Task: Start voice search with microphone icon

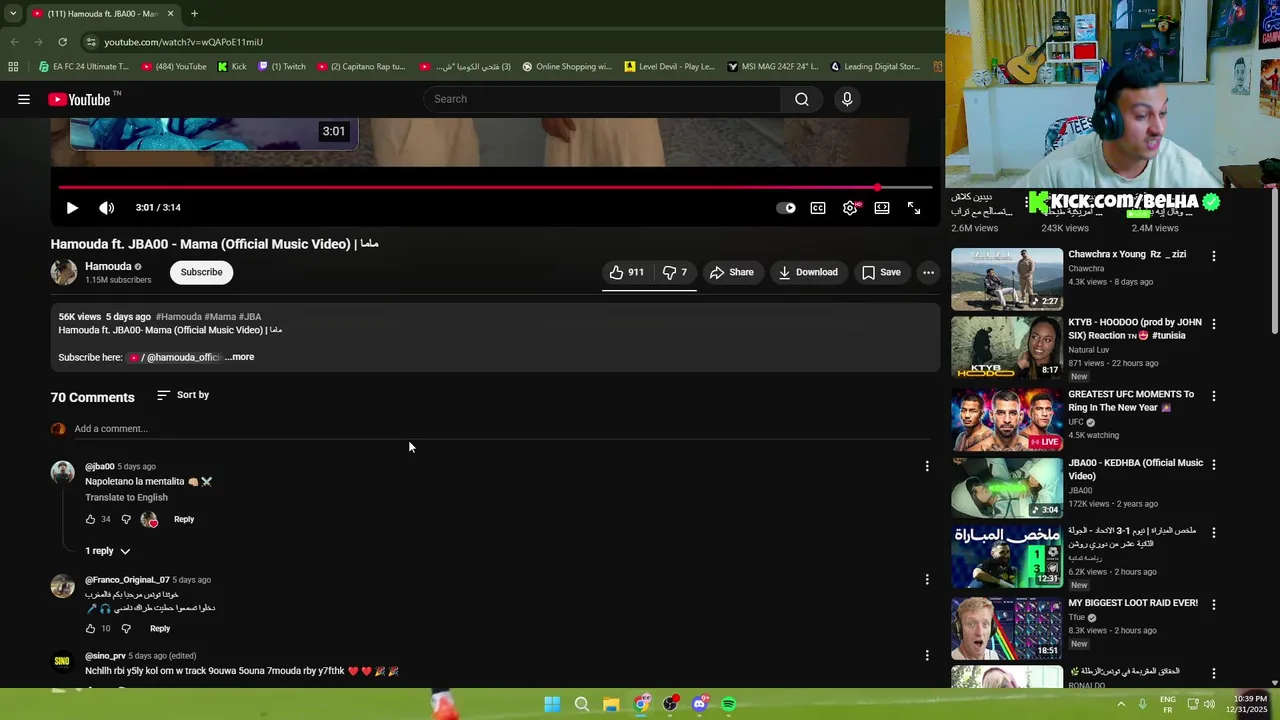Action: [847, 99]
